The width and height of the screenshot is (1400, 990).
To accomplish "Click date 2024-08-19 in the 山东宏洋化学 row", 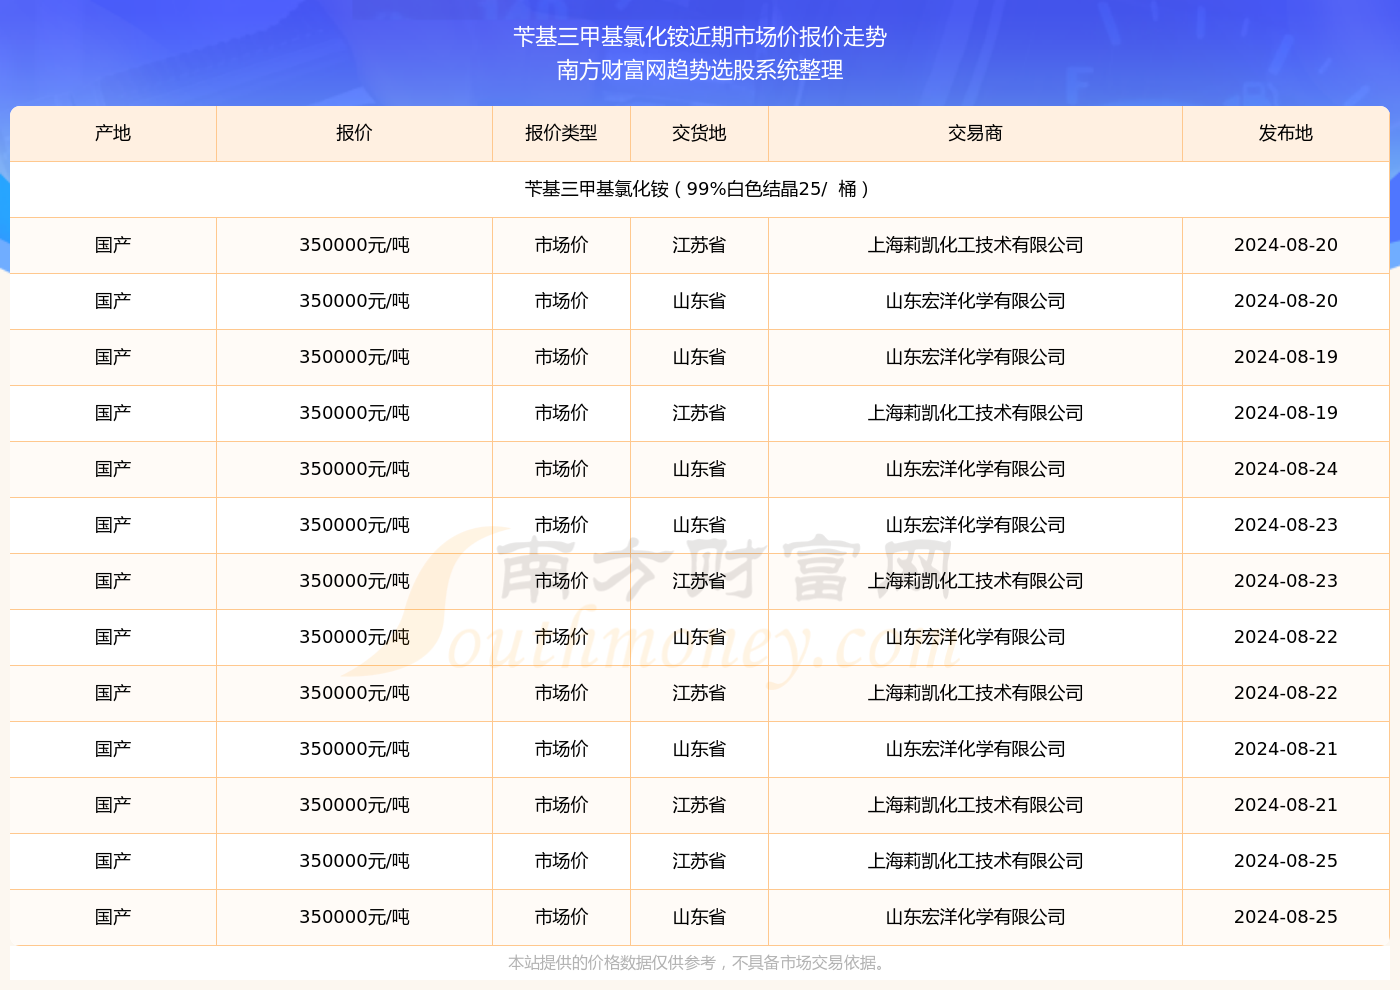I will [x=1286, y=357].
